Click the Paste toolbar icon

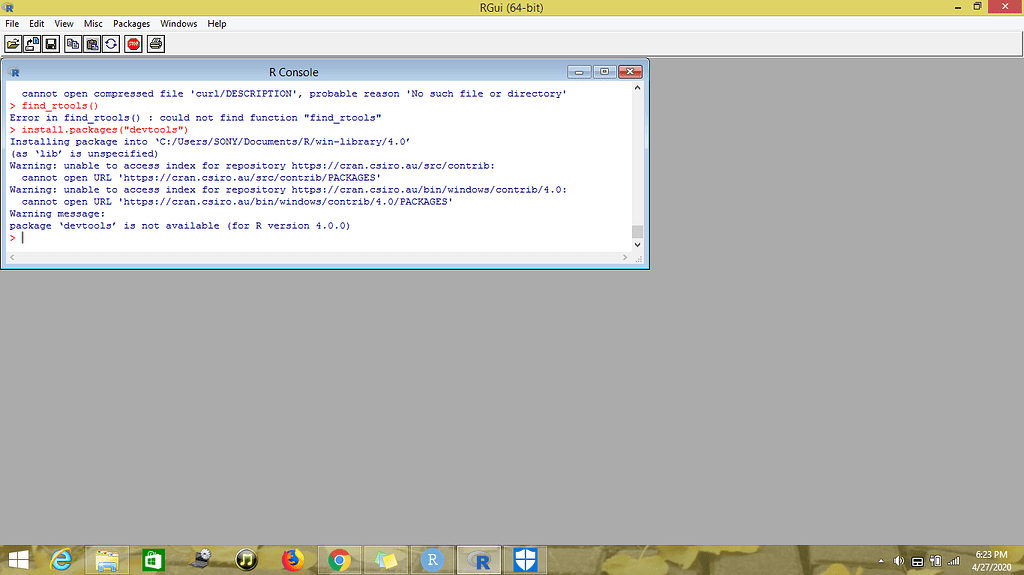(x=92, y=44)
